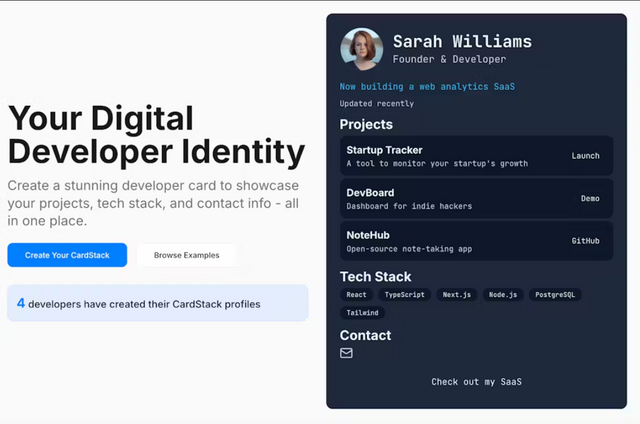Click the Create Your CardStack button
The width and height of the screenshot is (640, 424).
pos(67,255)
